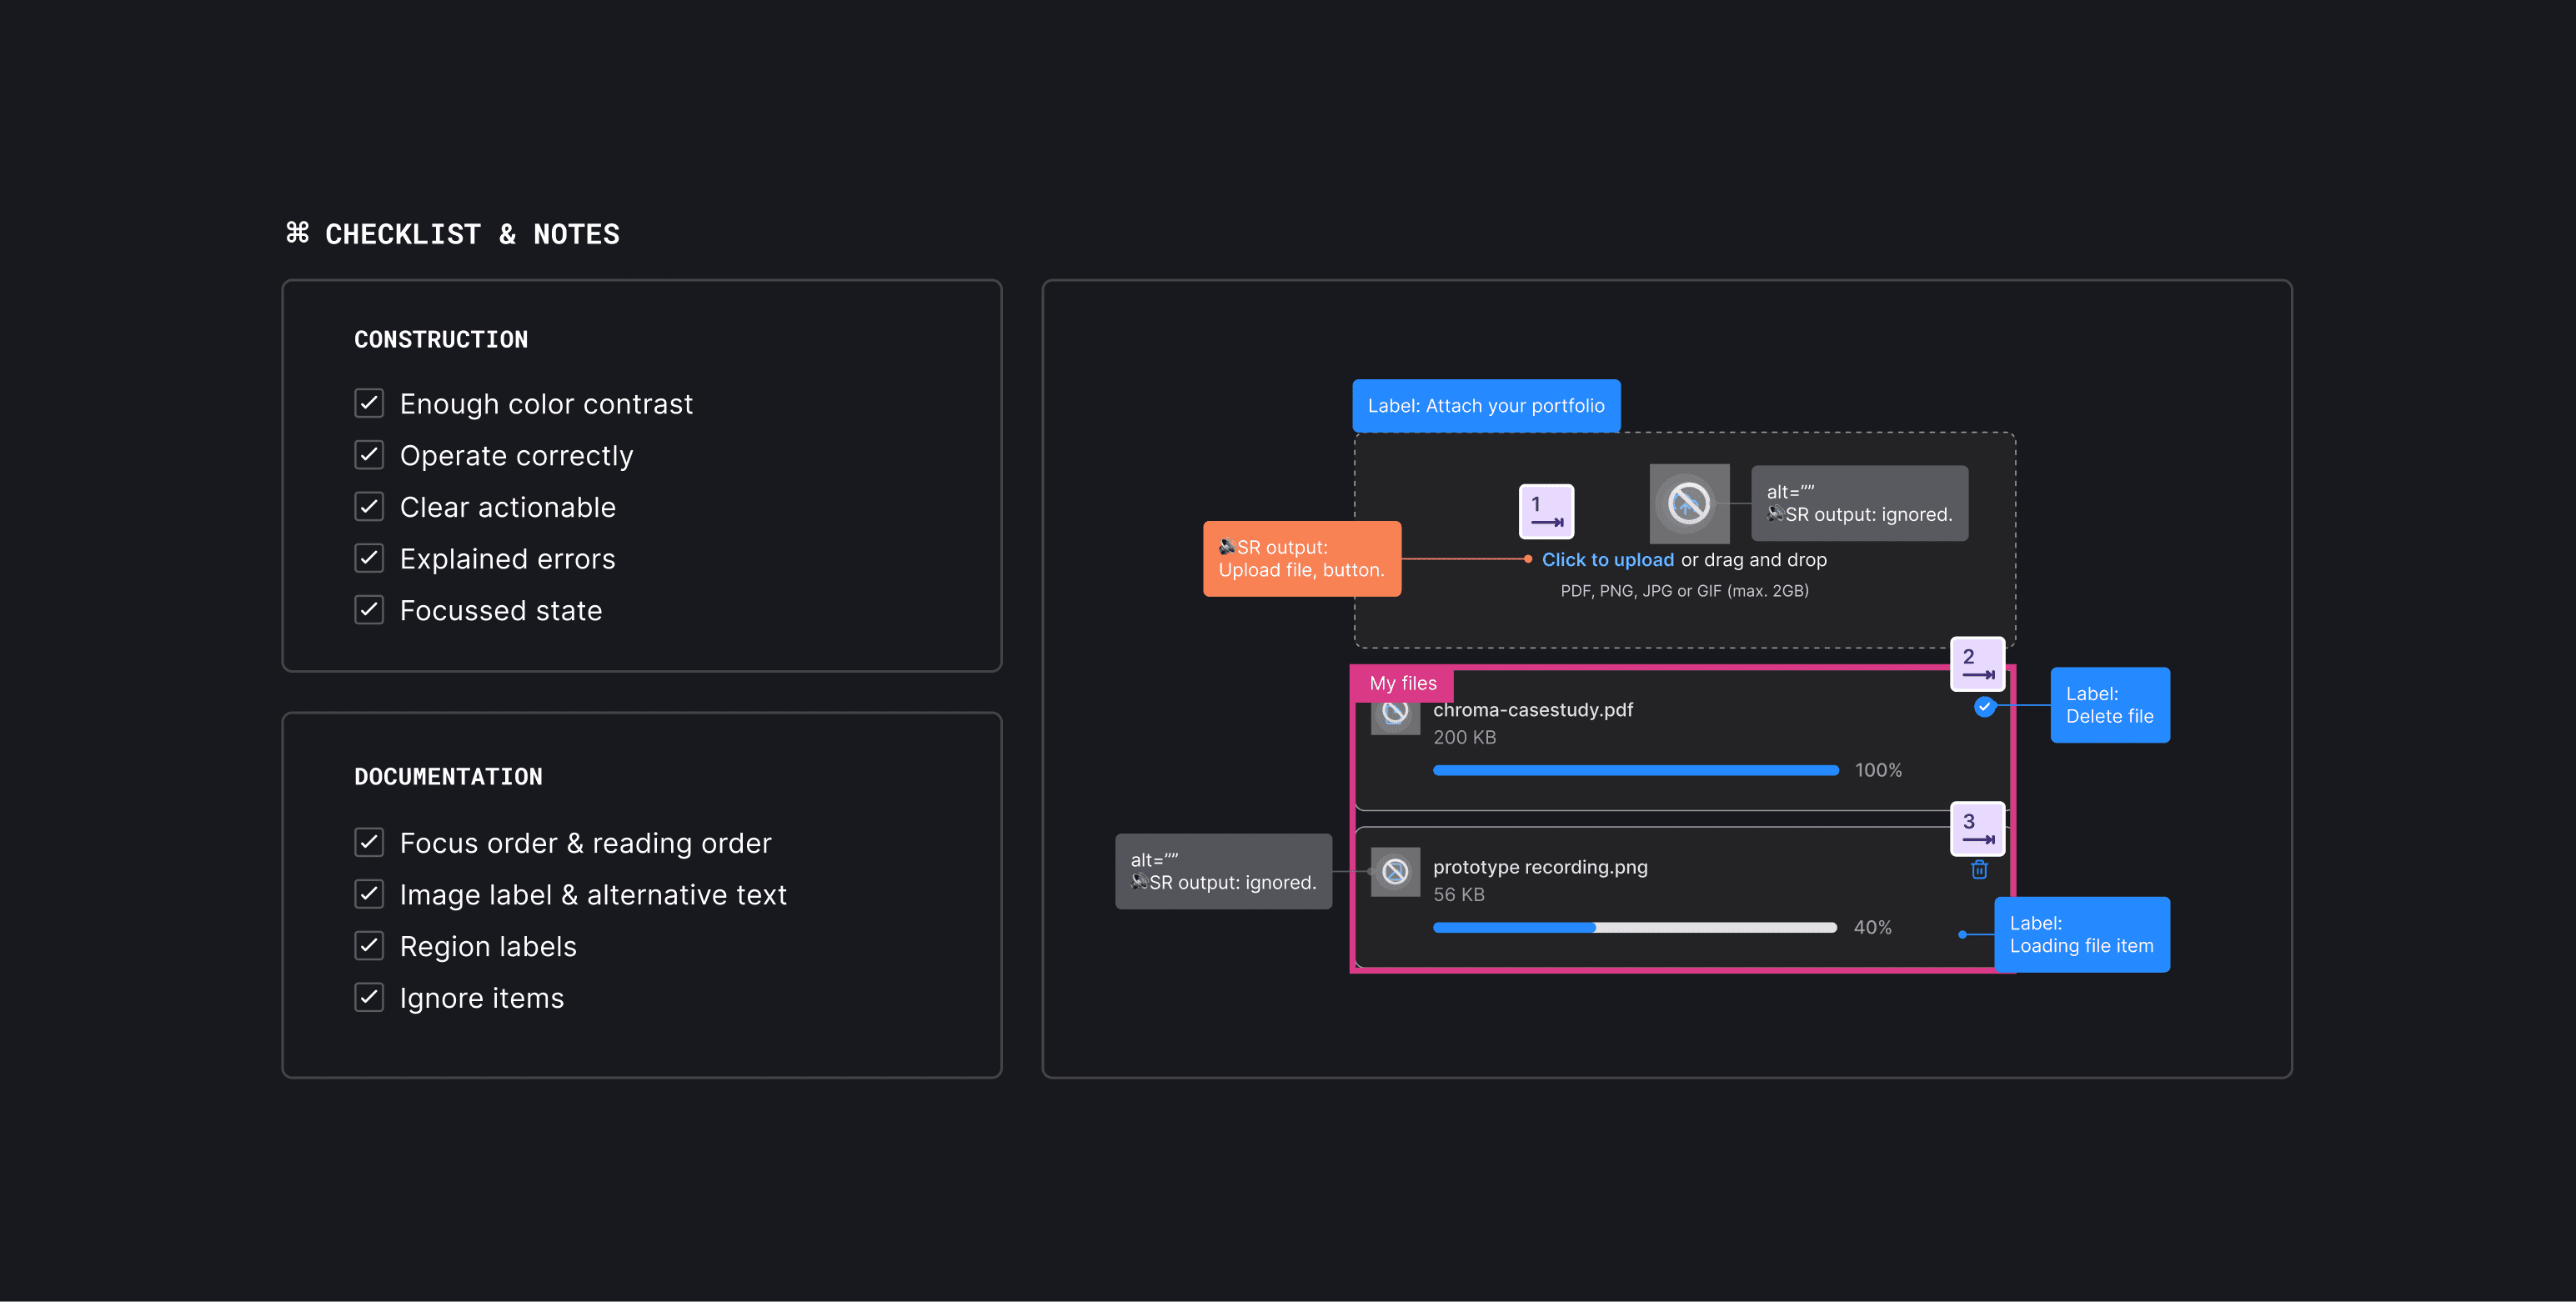Click the 40% progress bar of prototype recording.png
The height and width of the screenshot is (1302, 2576).
coord(1634,927)
